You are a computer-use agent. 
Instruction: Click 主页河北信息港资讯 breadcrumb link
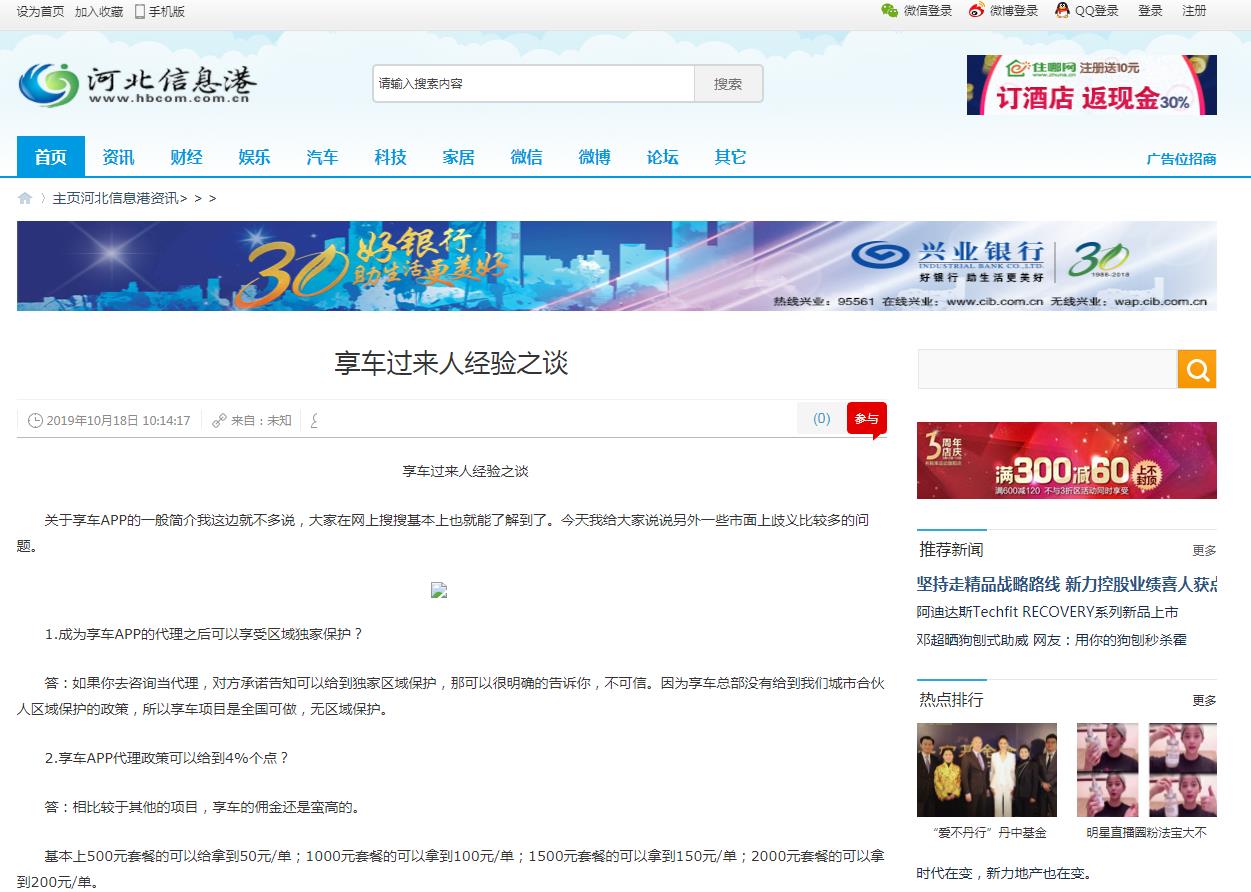(116, 198)
